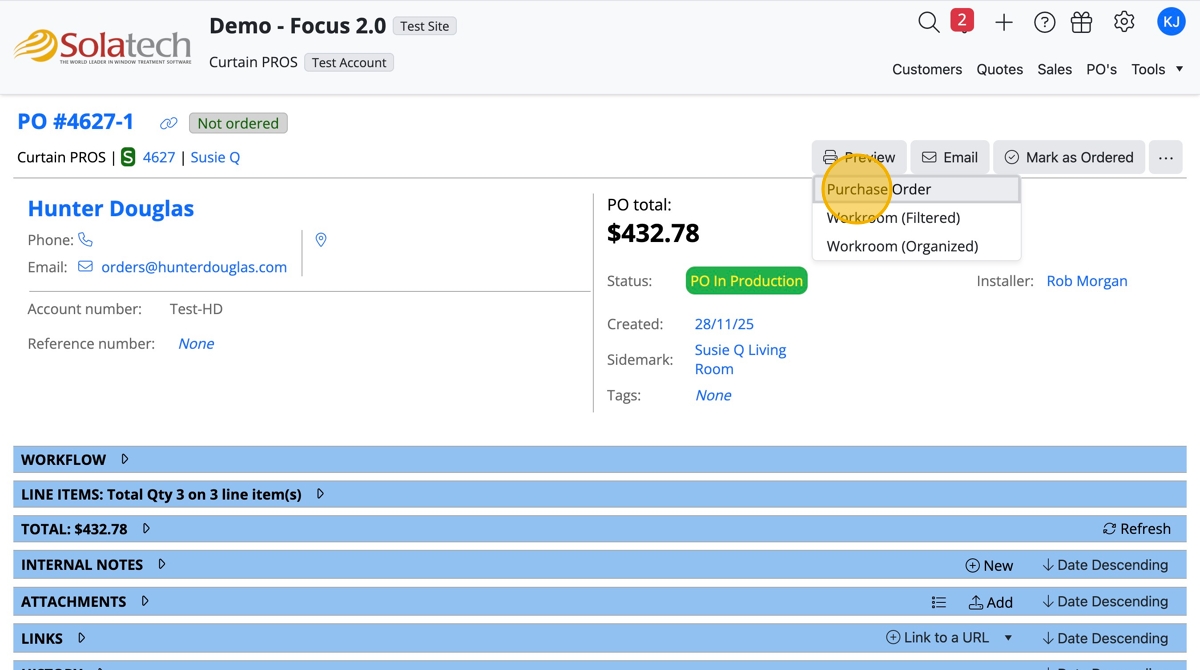The width and height of the screenshot is (1200, 670).
Task: Open the Tools dropdown menu
Action: (x=1157, y=69)
